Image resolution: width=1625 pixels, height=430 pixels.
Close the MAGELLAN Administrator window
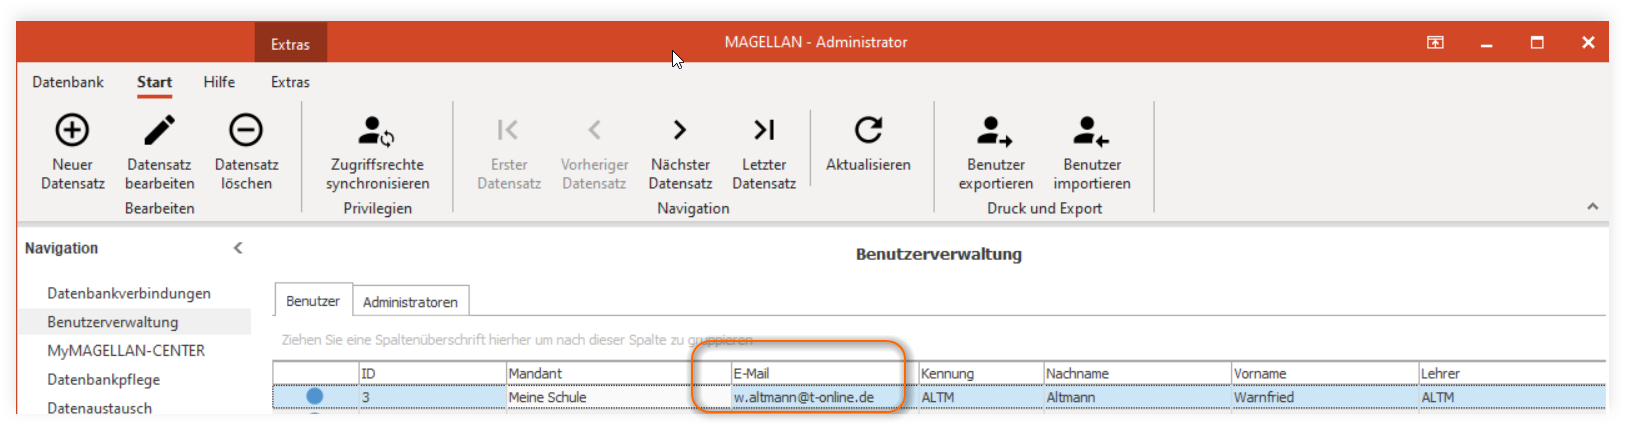[1588, 42]
